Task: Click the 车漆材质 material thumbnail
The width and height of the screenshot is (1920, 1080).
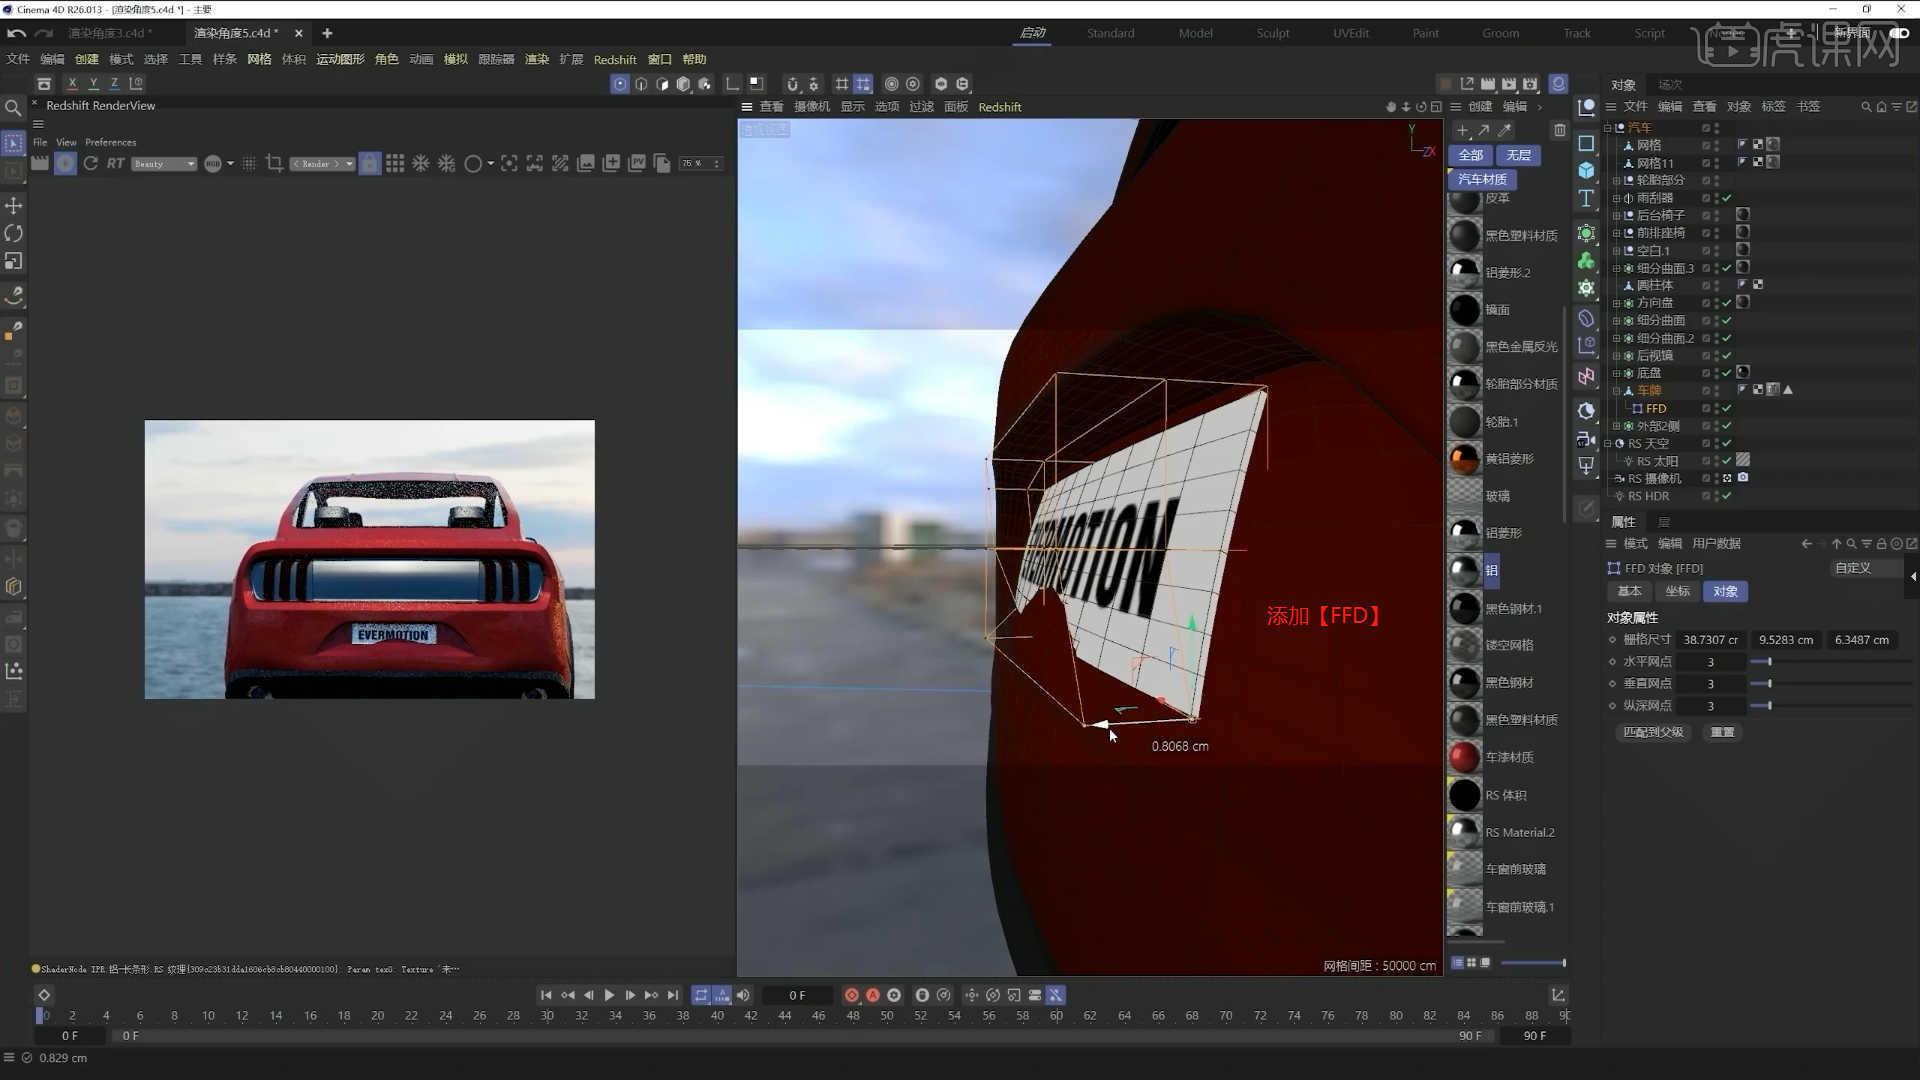Action: pyautogui.click(x=1464, y=757)
